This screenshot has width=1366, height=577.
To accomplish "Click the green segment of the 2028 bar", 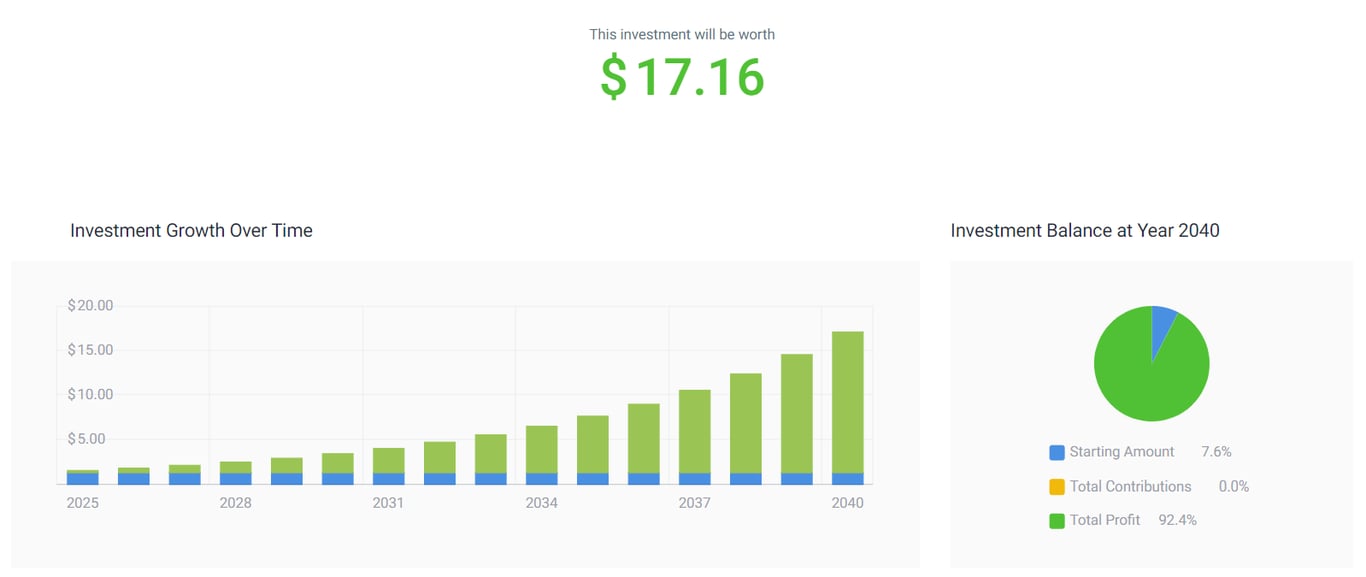I will click(x=235, y=466).
